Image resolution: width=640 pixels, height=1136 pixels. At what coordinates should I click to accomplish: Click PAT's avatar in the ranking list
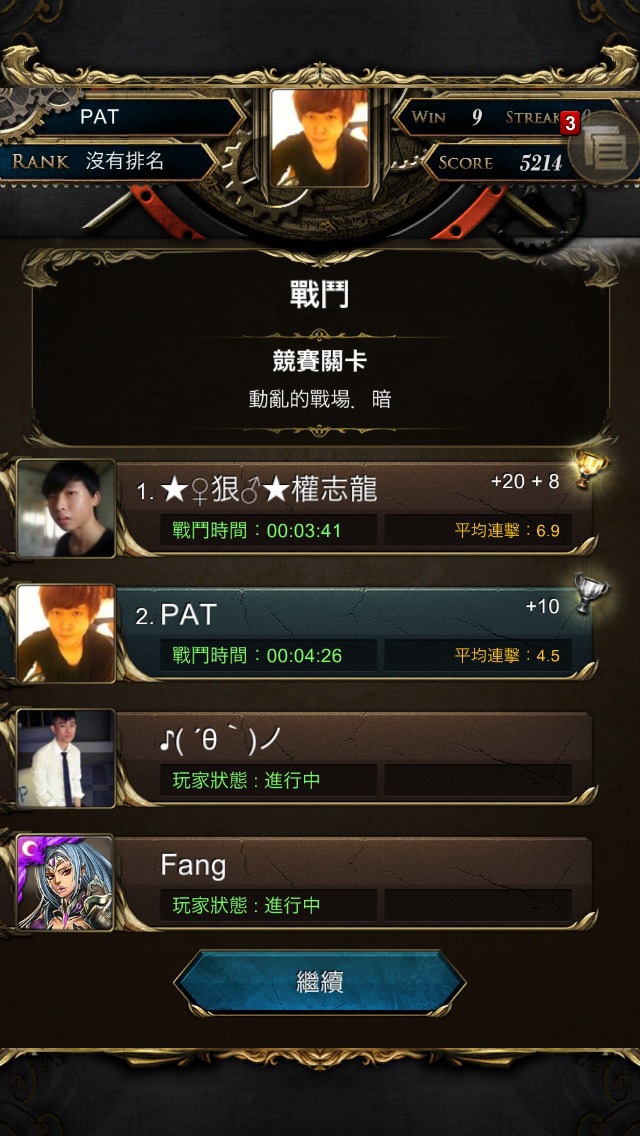[66, 634]
